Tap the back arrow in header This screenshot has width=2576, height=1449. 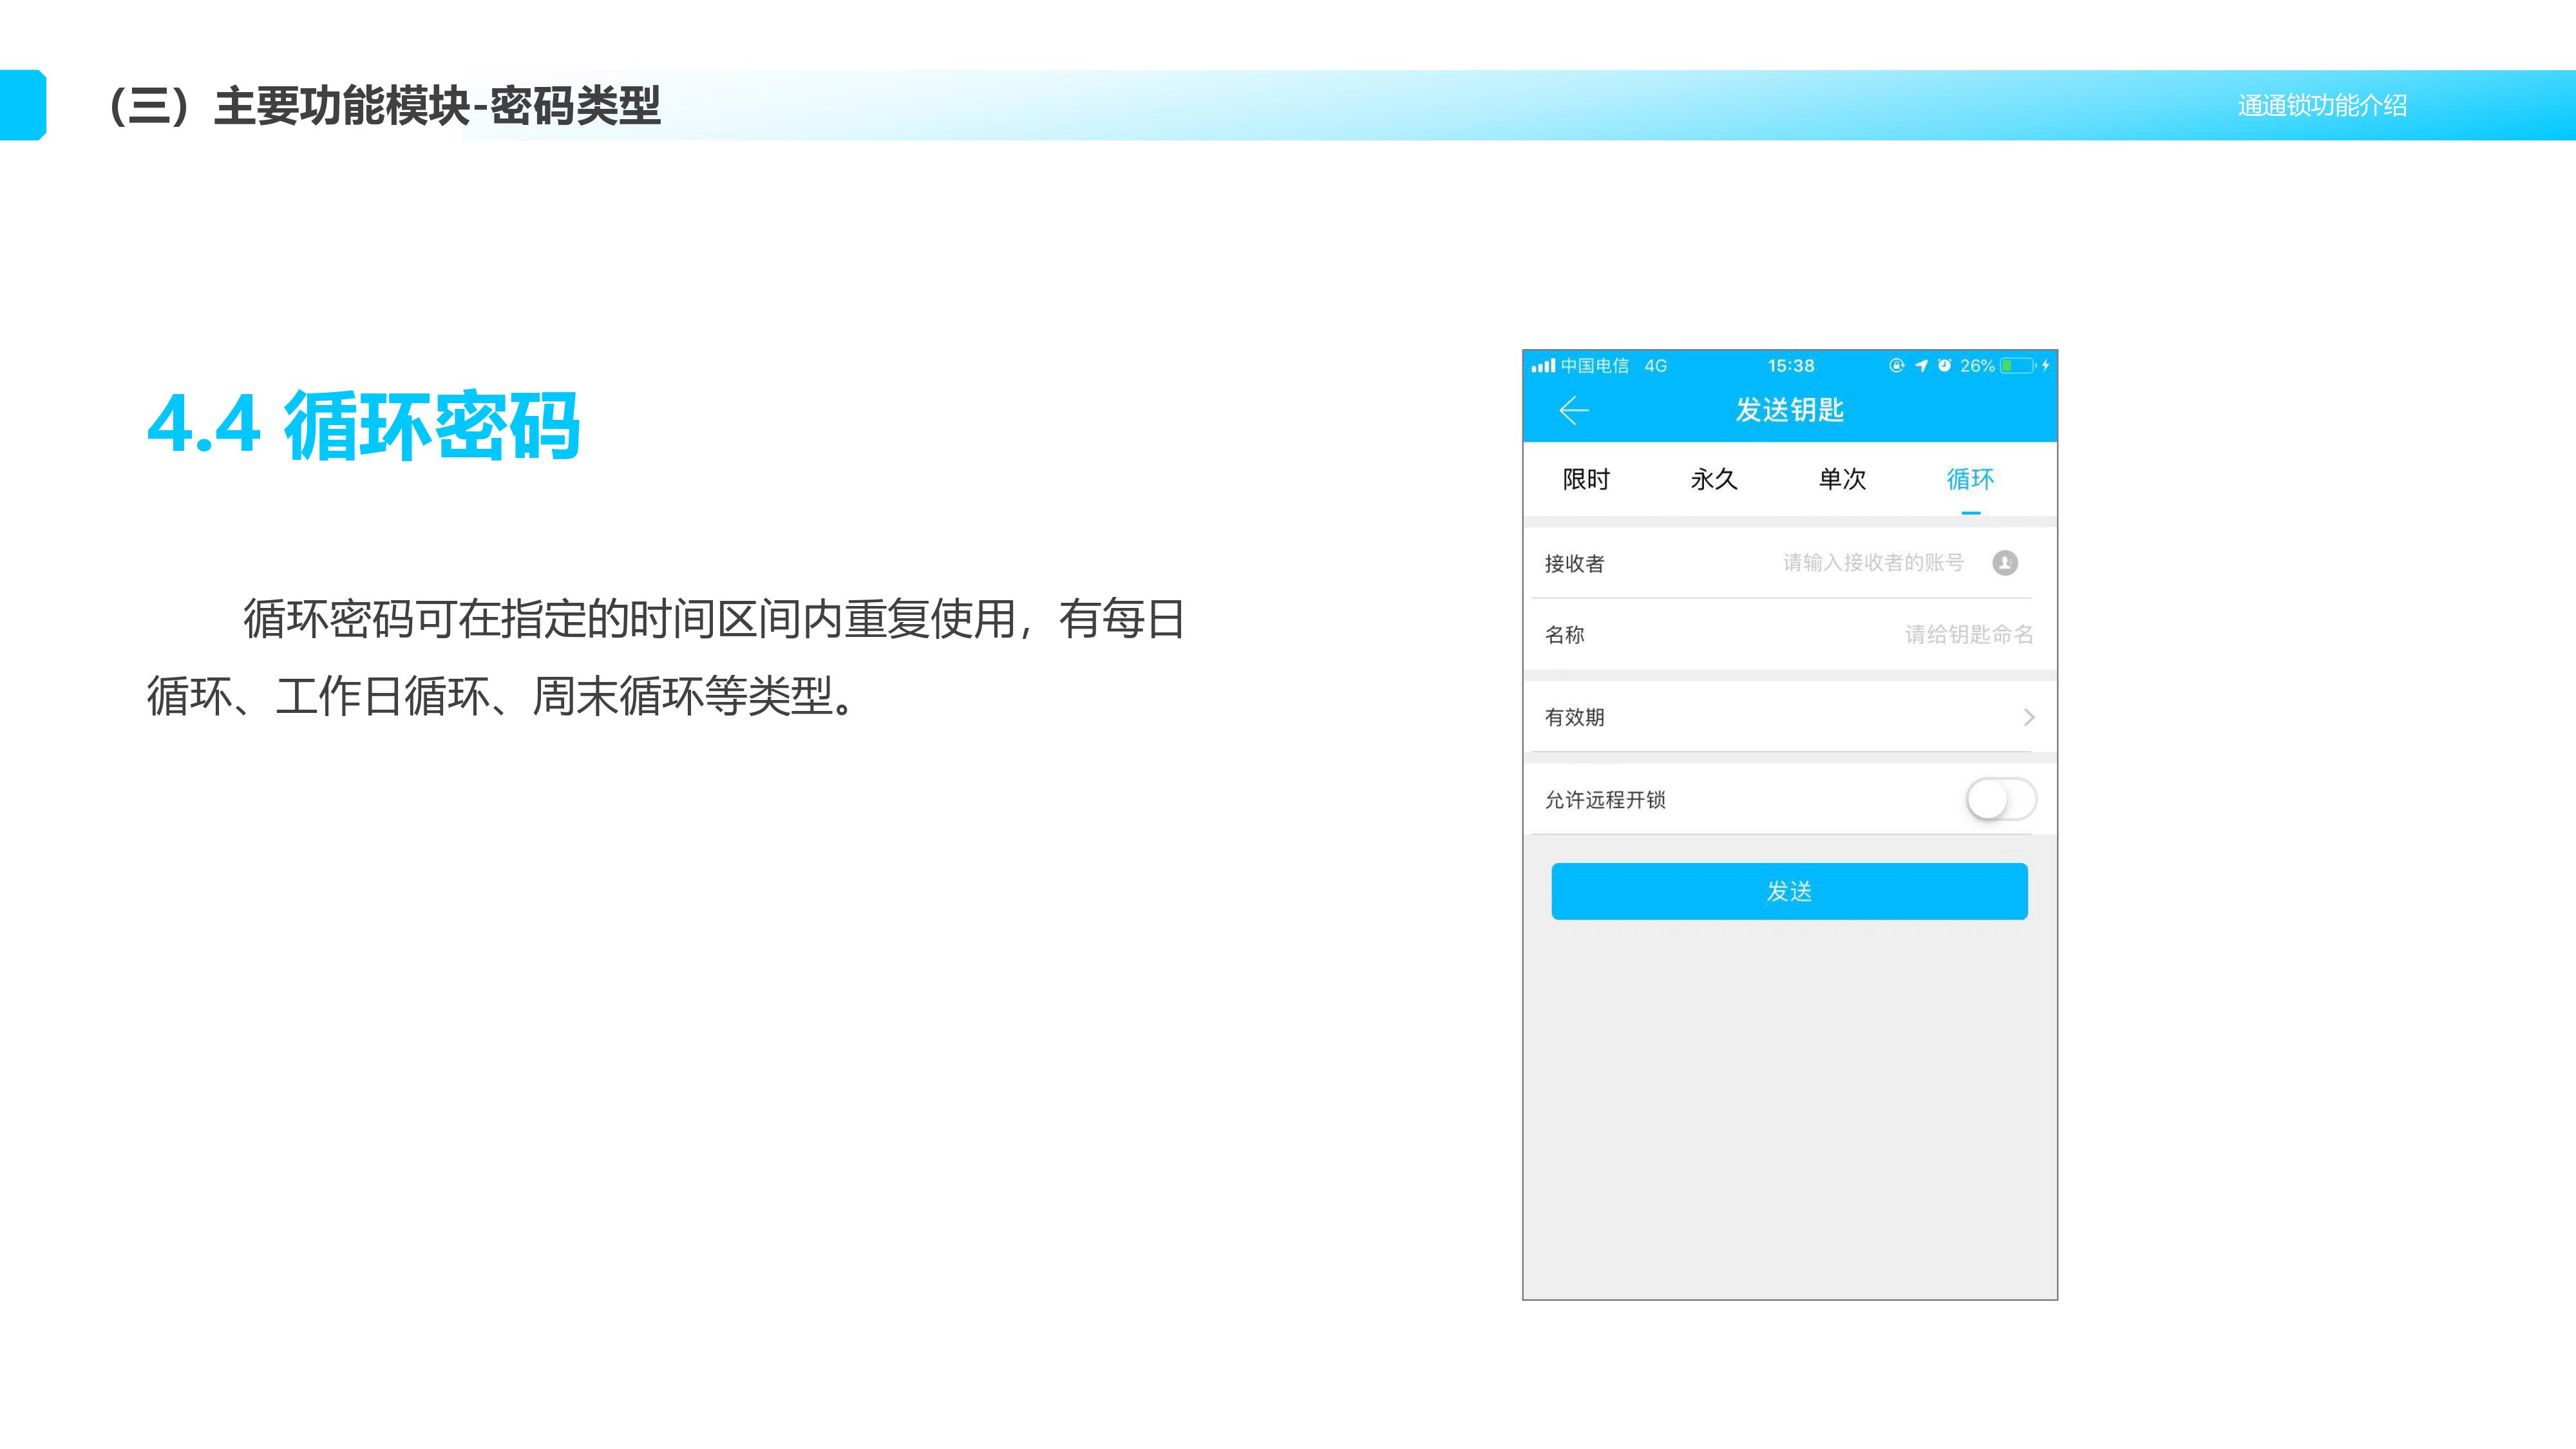pyautogui.click(x=1574, y=410)
